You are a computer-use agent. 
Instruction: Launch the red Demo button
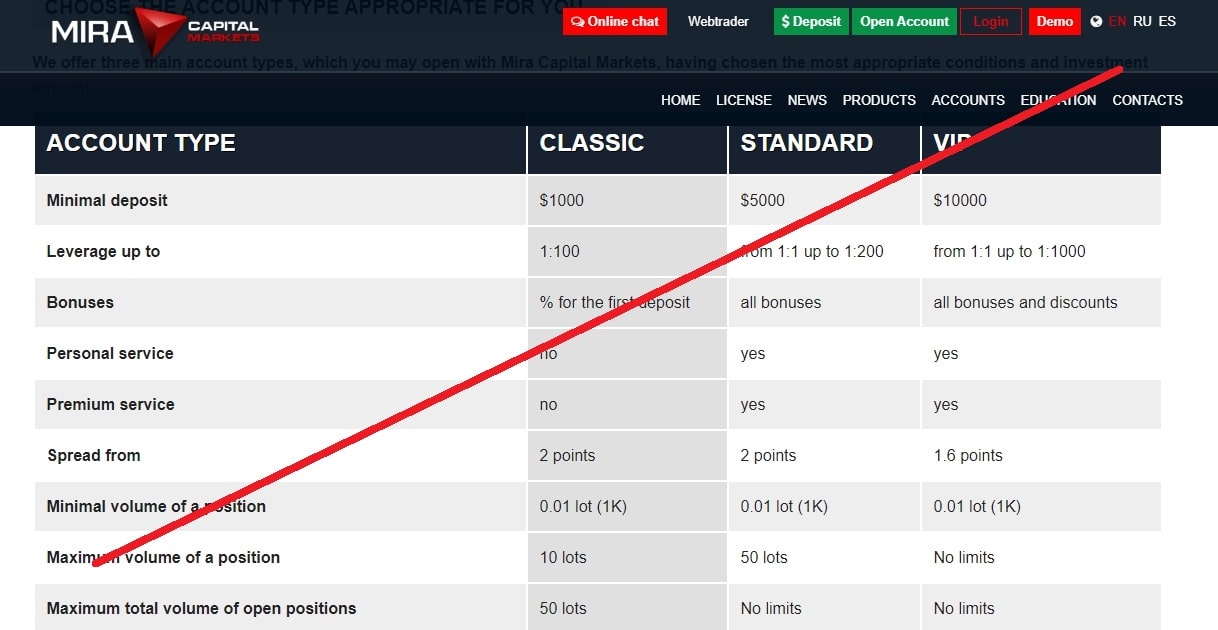[x=1055, y=21]
